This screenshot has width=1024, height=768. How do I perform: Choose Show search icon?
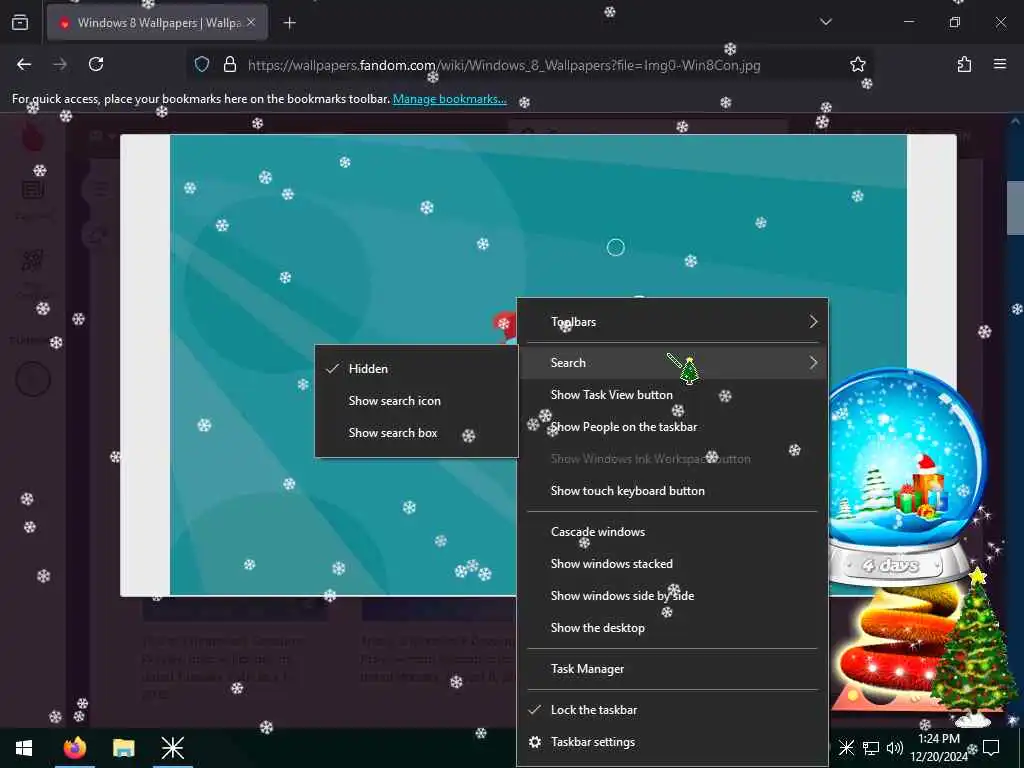point(417,401)
